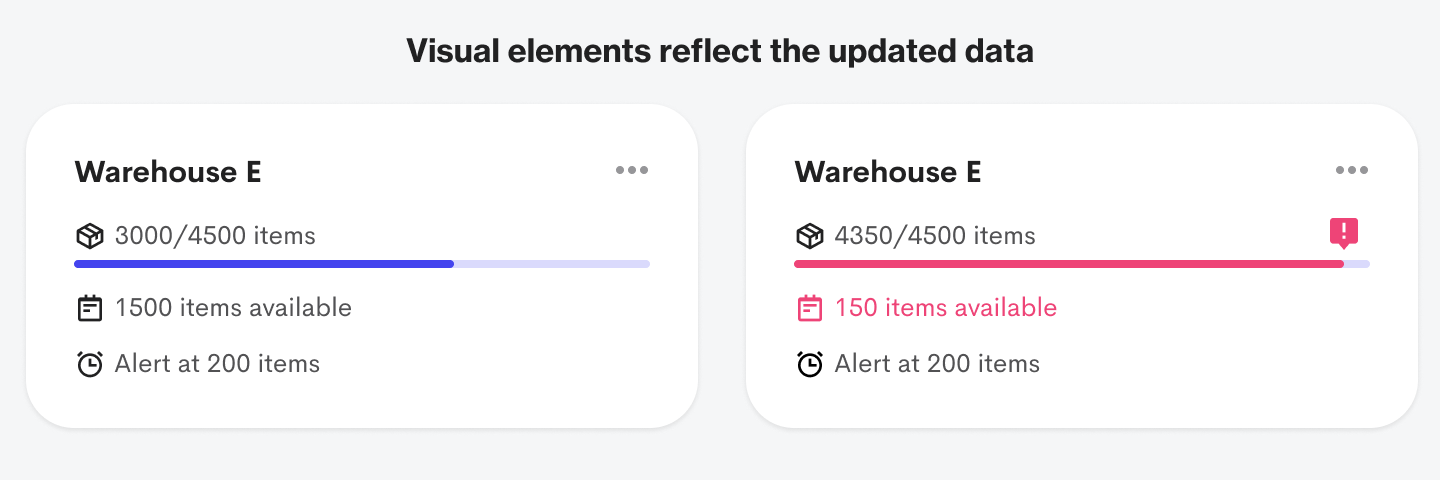Click the calendar icon beside 1500 items available
The height and width of the screenshot is (480, 1440).
(90, 308)
